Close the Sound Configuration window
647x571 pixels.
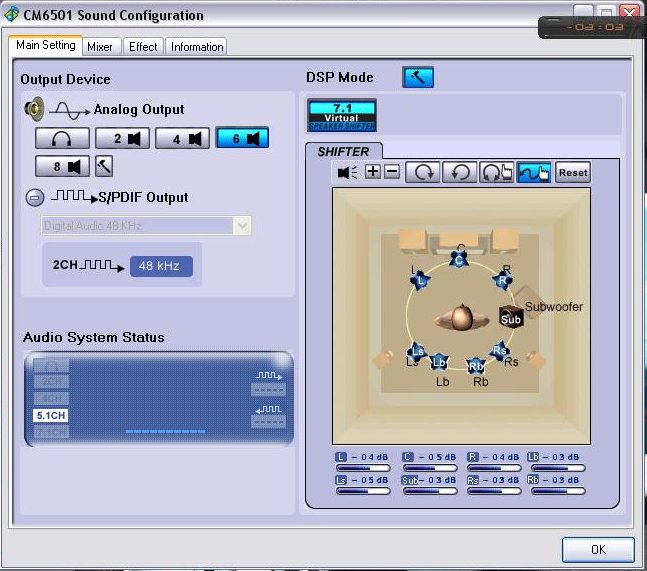(x=630, y=11)
